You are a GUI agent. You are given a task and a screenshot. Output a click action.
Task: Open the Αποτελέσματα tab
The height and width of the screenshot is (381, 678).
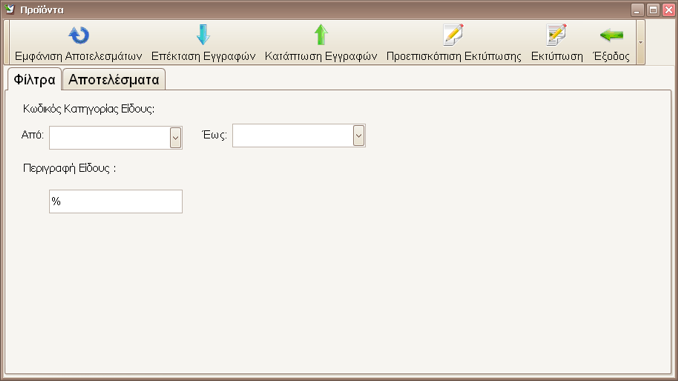(114, 80)
